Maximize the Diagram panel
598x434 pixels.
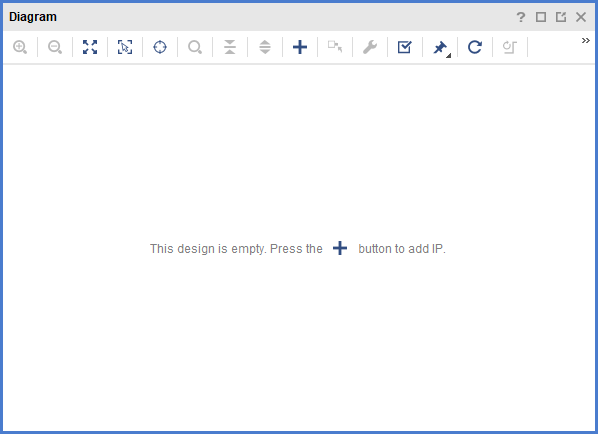[541, 17]
